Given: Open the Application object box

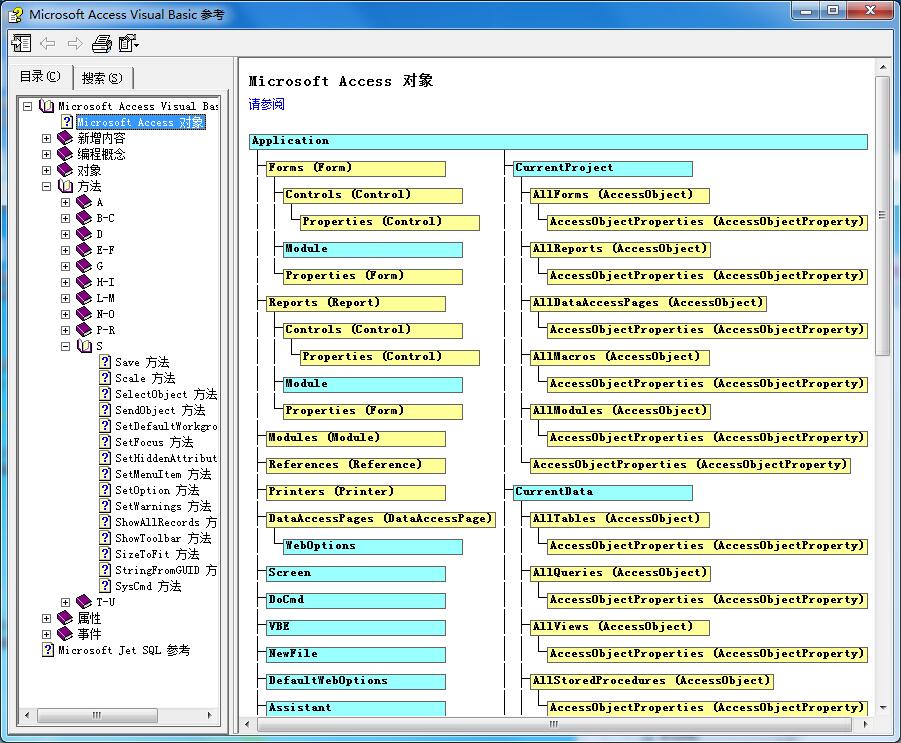Looking at the screenshot, I should click(558, 141).
